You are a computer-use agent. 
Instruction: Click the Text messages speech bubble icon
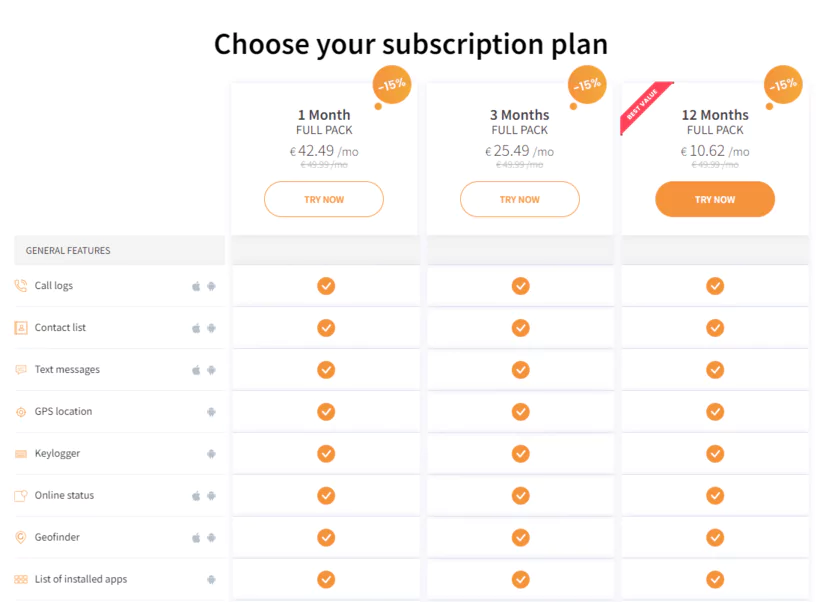(21, 370)
